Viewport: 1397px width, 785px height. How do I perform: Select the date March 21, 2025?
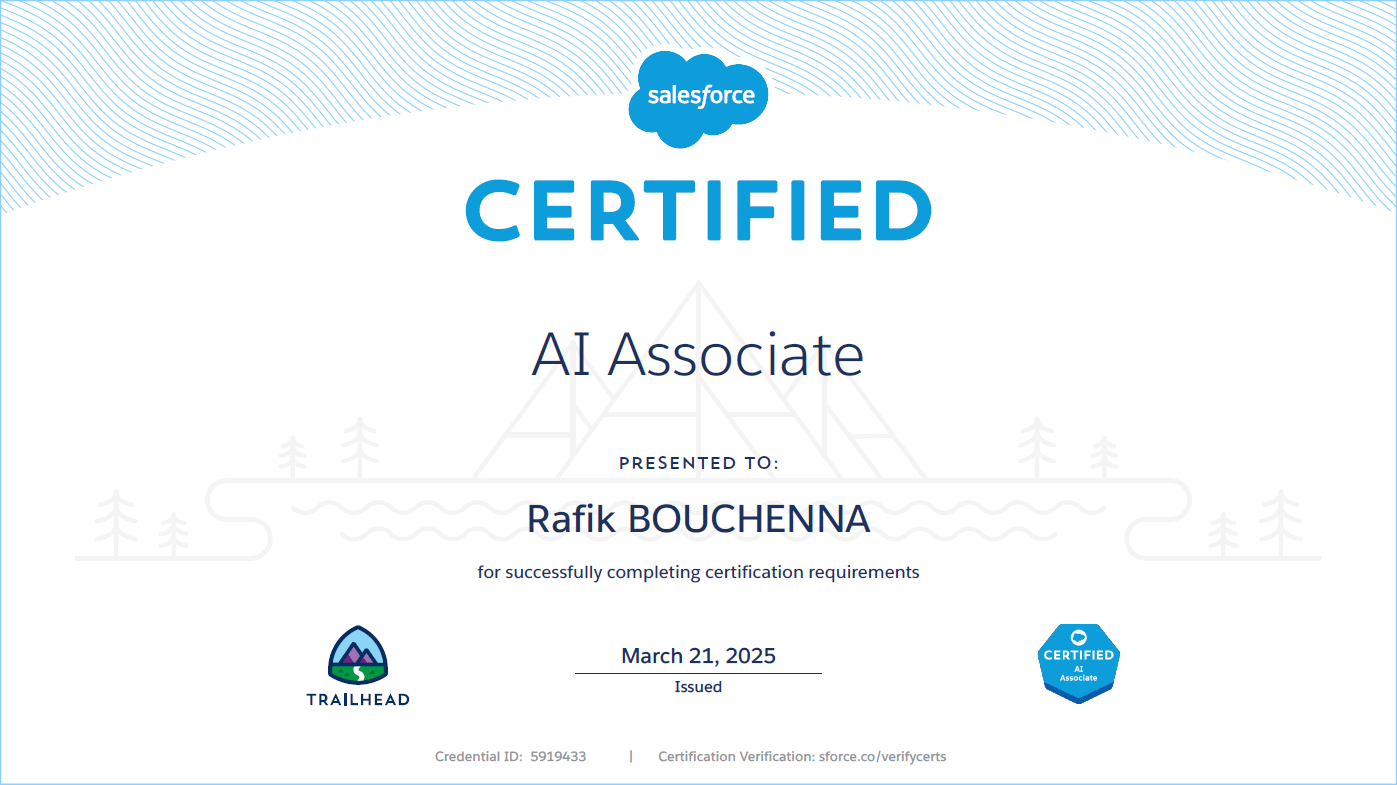click(x=698, y=656)
